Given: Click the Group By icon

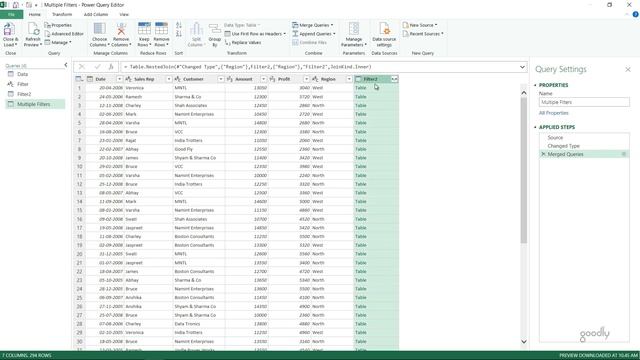Looking at the screenshot, I should coord(215,29).
